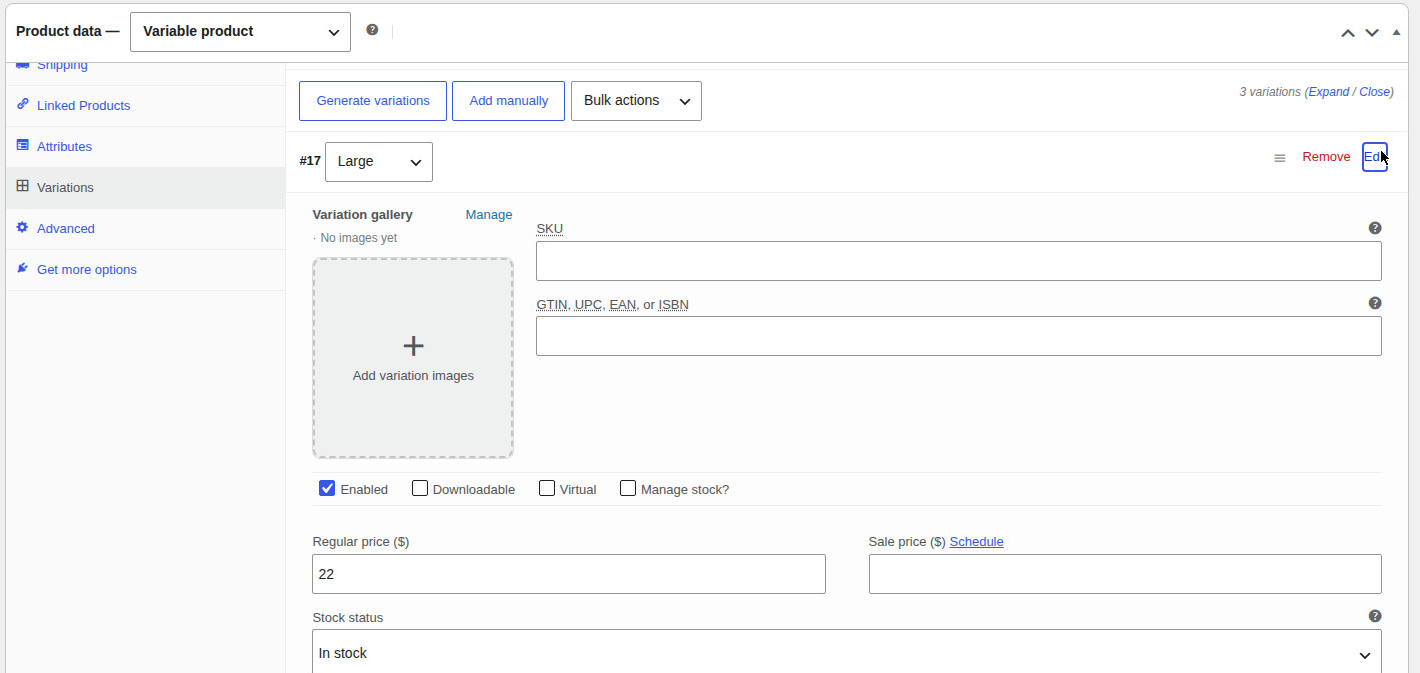Screen dimensions: 1420x673
Task: Click the Get more options plugin icon
Action: [x=23, y=268]
